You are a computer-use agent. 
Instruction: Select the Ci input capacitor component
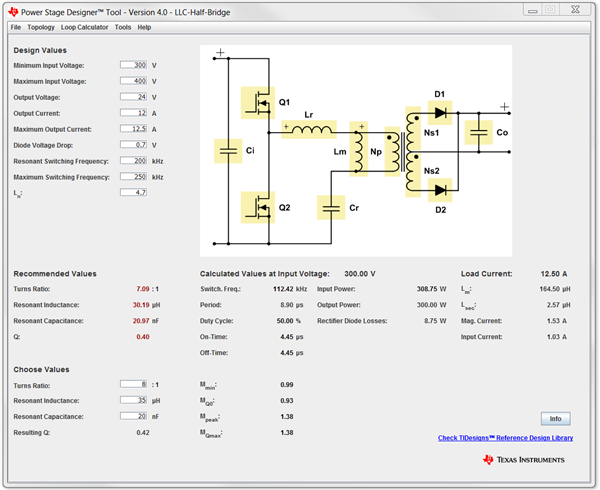coord(228,151)
